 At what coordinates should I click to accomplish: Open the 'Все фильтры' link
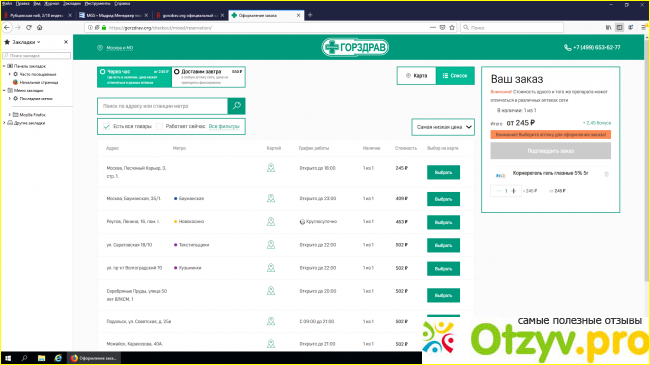coord(224,127)
